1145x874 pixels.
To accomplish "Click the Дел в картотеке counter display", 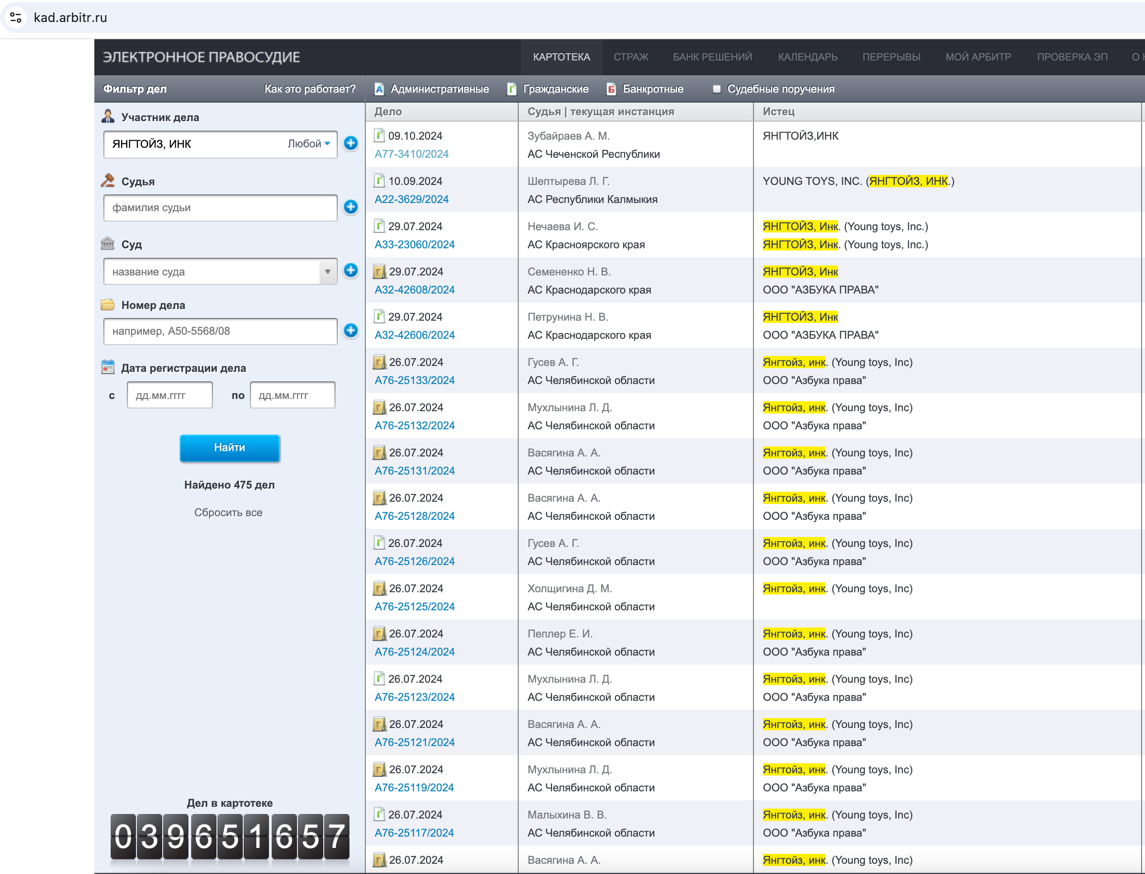I will [x=229, y=836].
